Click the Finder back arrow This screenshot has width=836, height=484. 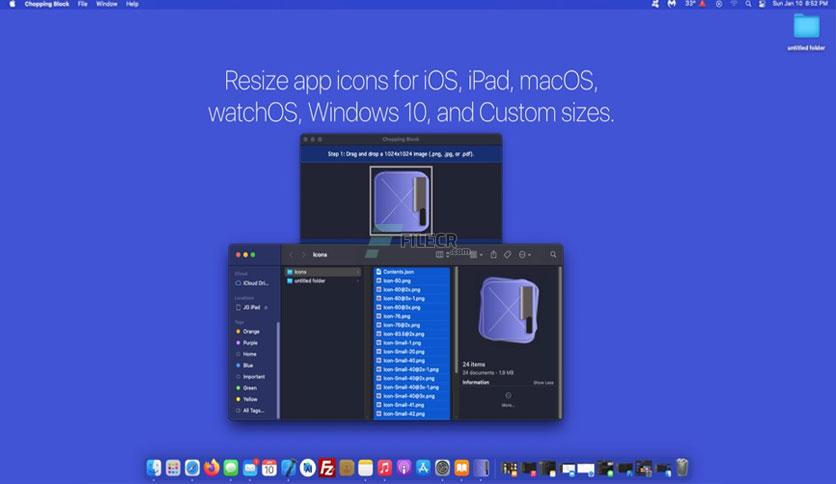point(291,255)
